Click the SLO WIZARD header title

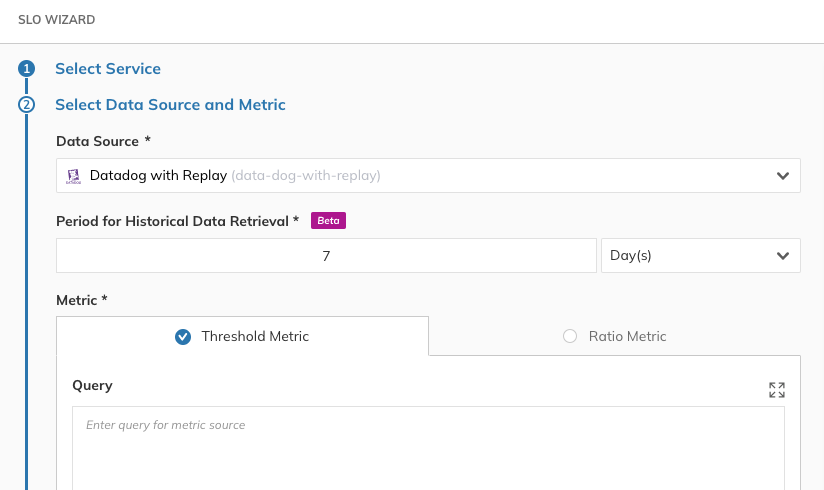[56, 19]
